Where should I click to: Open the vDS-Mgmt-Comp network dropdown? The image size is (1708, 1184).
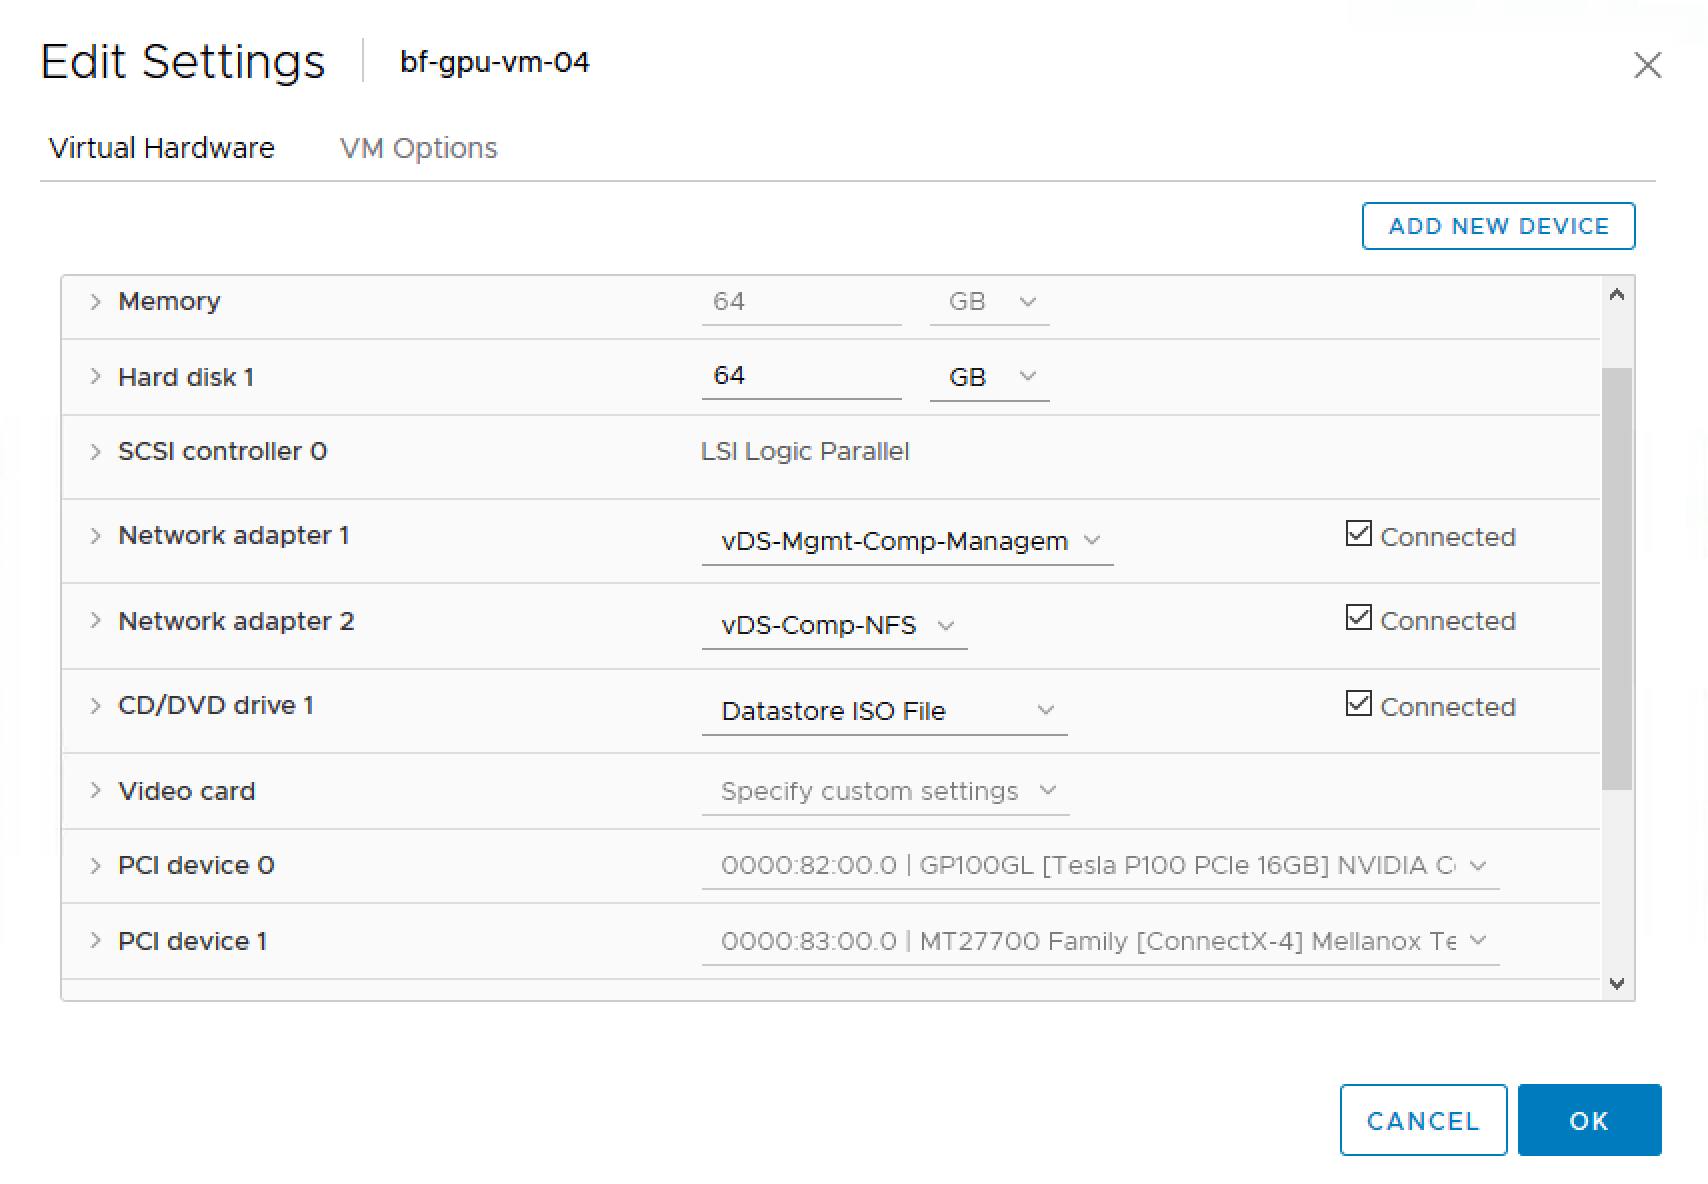907,541
